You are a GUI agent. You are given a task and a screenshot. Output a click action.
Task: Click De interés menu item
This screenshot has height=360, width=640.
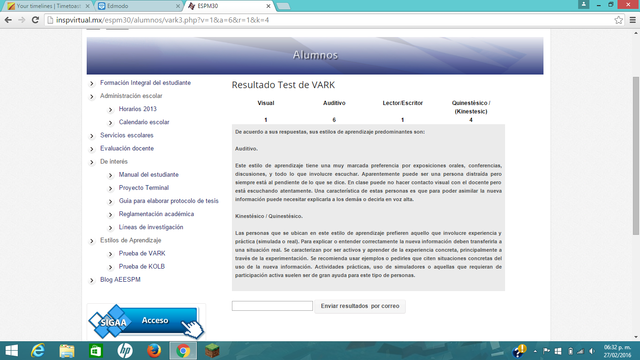(x=114, y=161)
